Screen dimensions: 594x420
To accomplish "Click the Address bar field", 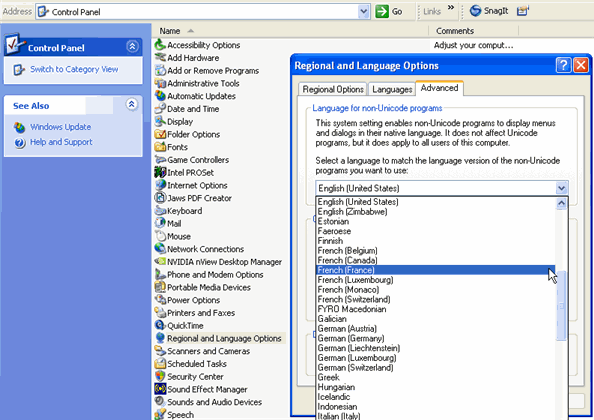I will point(203,12).
